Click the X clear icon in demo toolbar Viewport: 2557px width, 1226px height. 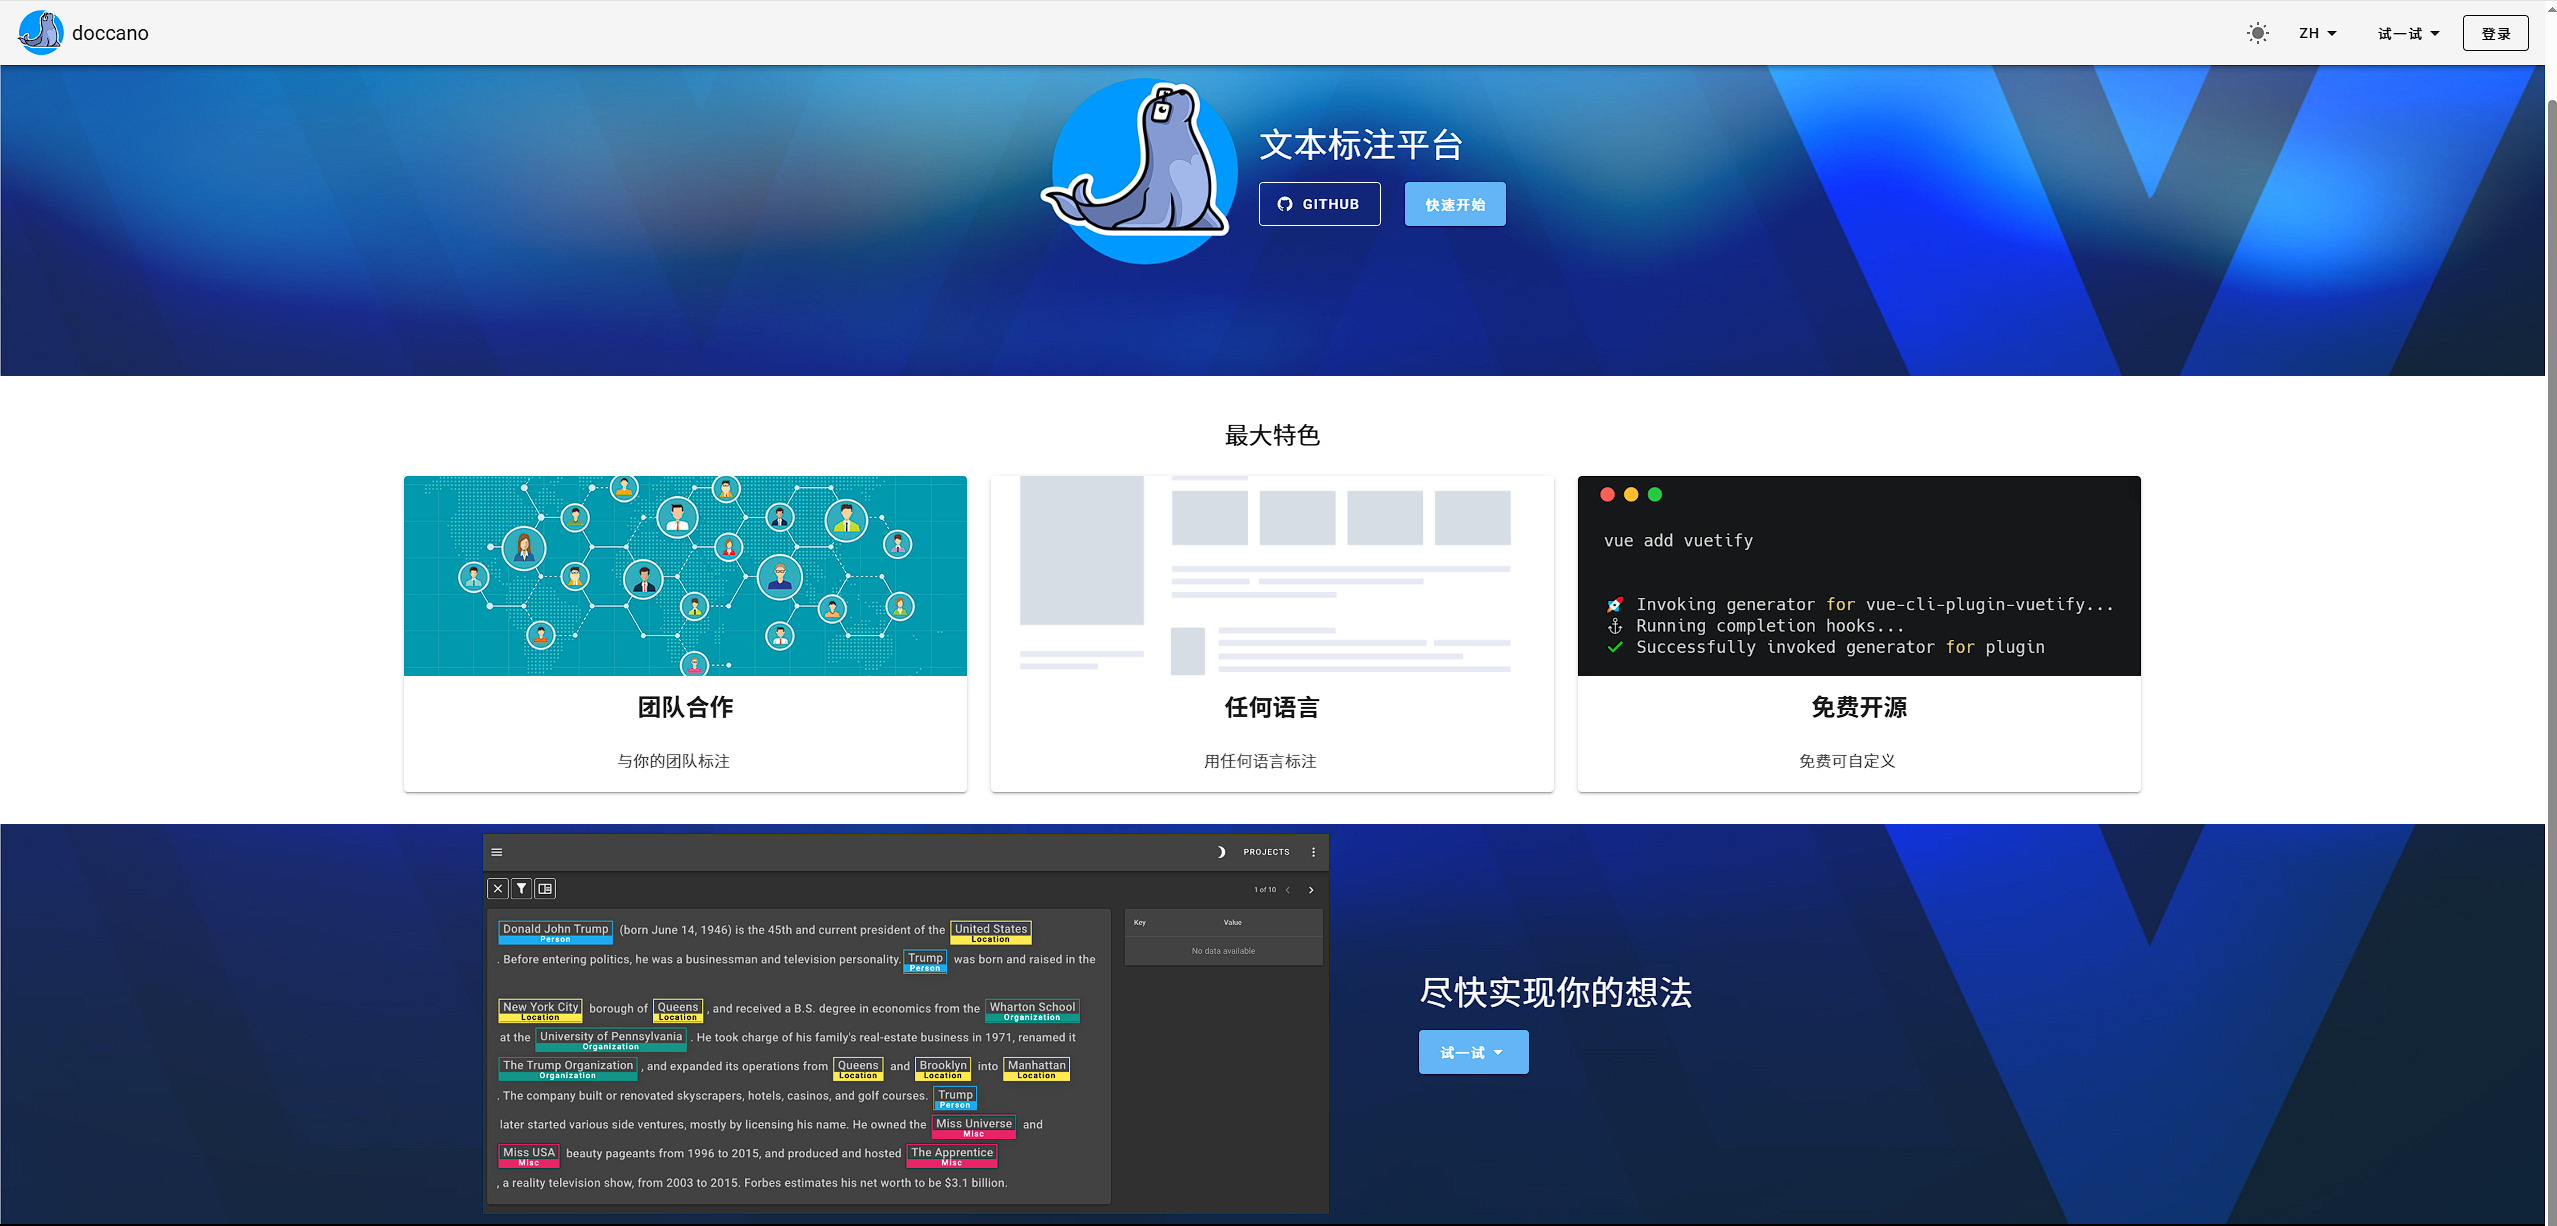pos(498,888)
